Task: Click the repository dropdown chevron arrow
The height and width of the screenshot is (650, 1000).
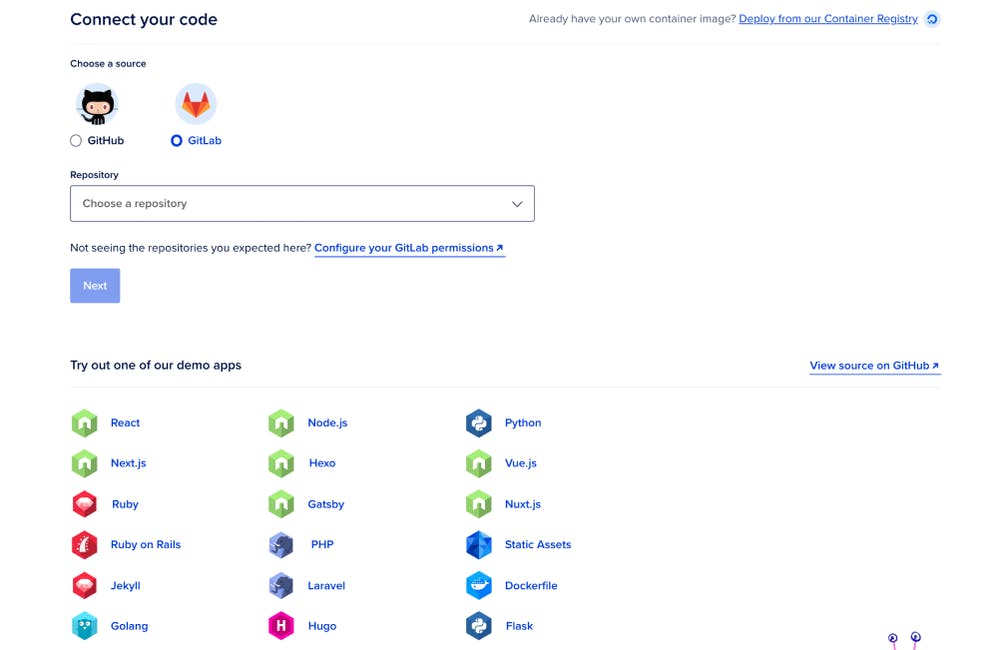Action: [x=517, y=204]
